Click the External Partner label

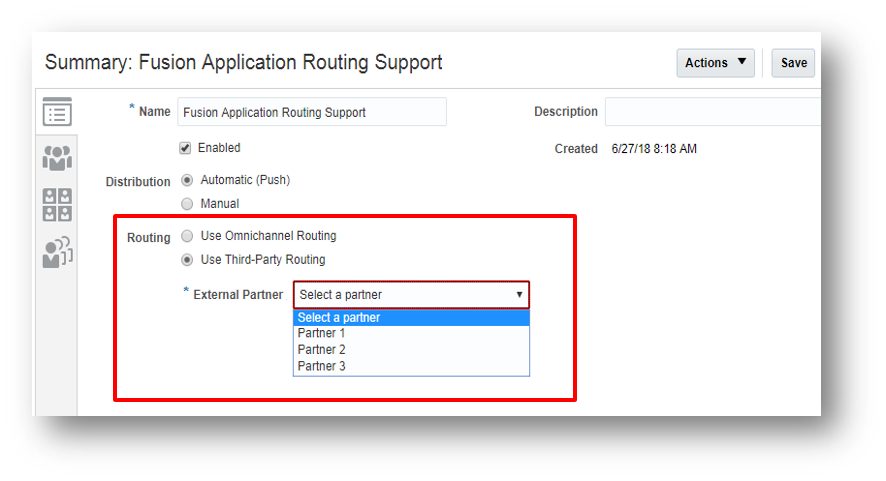click(x=238, y=295)
